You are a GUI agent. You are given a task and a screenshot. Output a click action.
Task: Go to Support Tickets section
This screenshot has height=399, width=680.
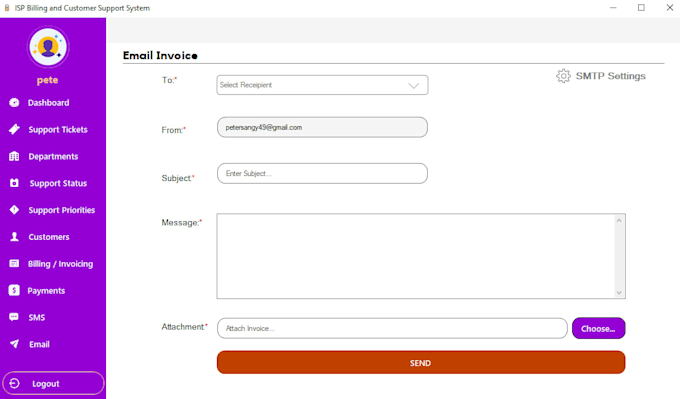pos(58,130)
